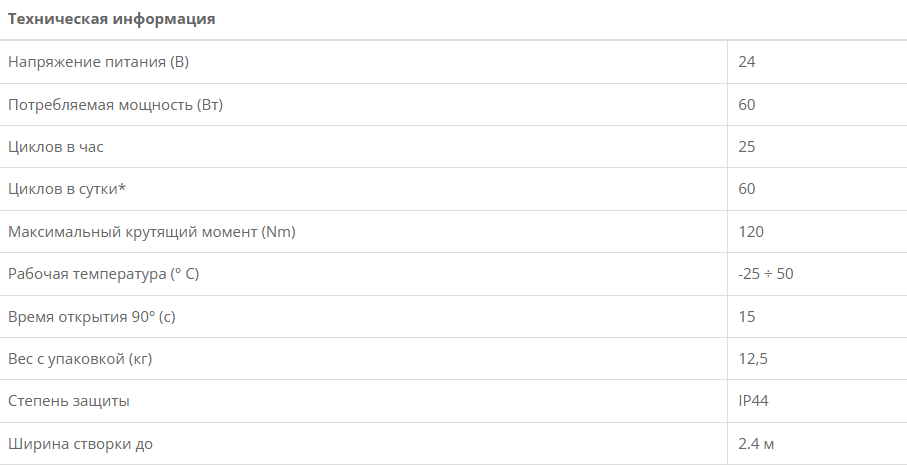The width and height of the screenshot is (907, 465).
Task: Click the cycles per hour value 25
Action: [746, 147]
